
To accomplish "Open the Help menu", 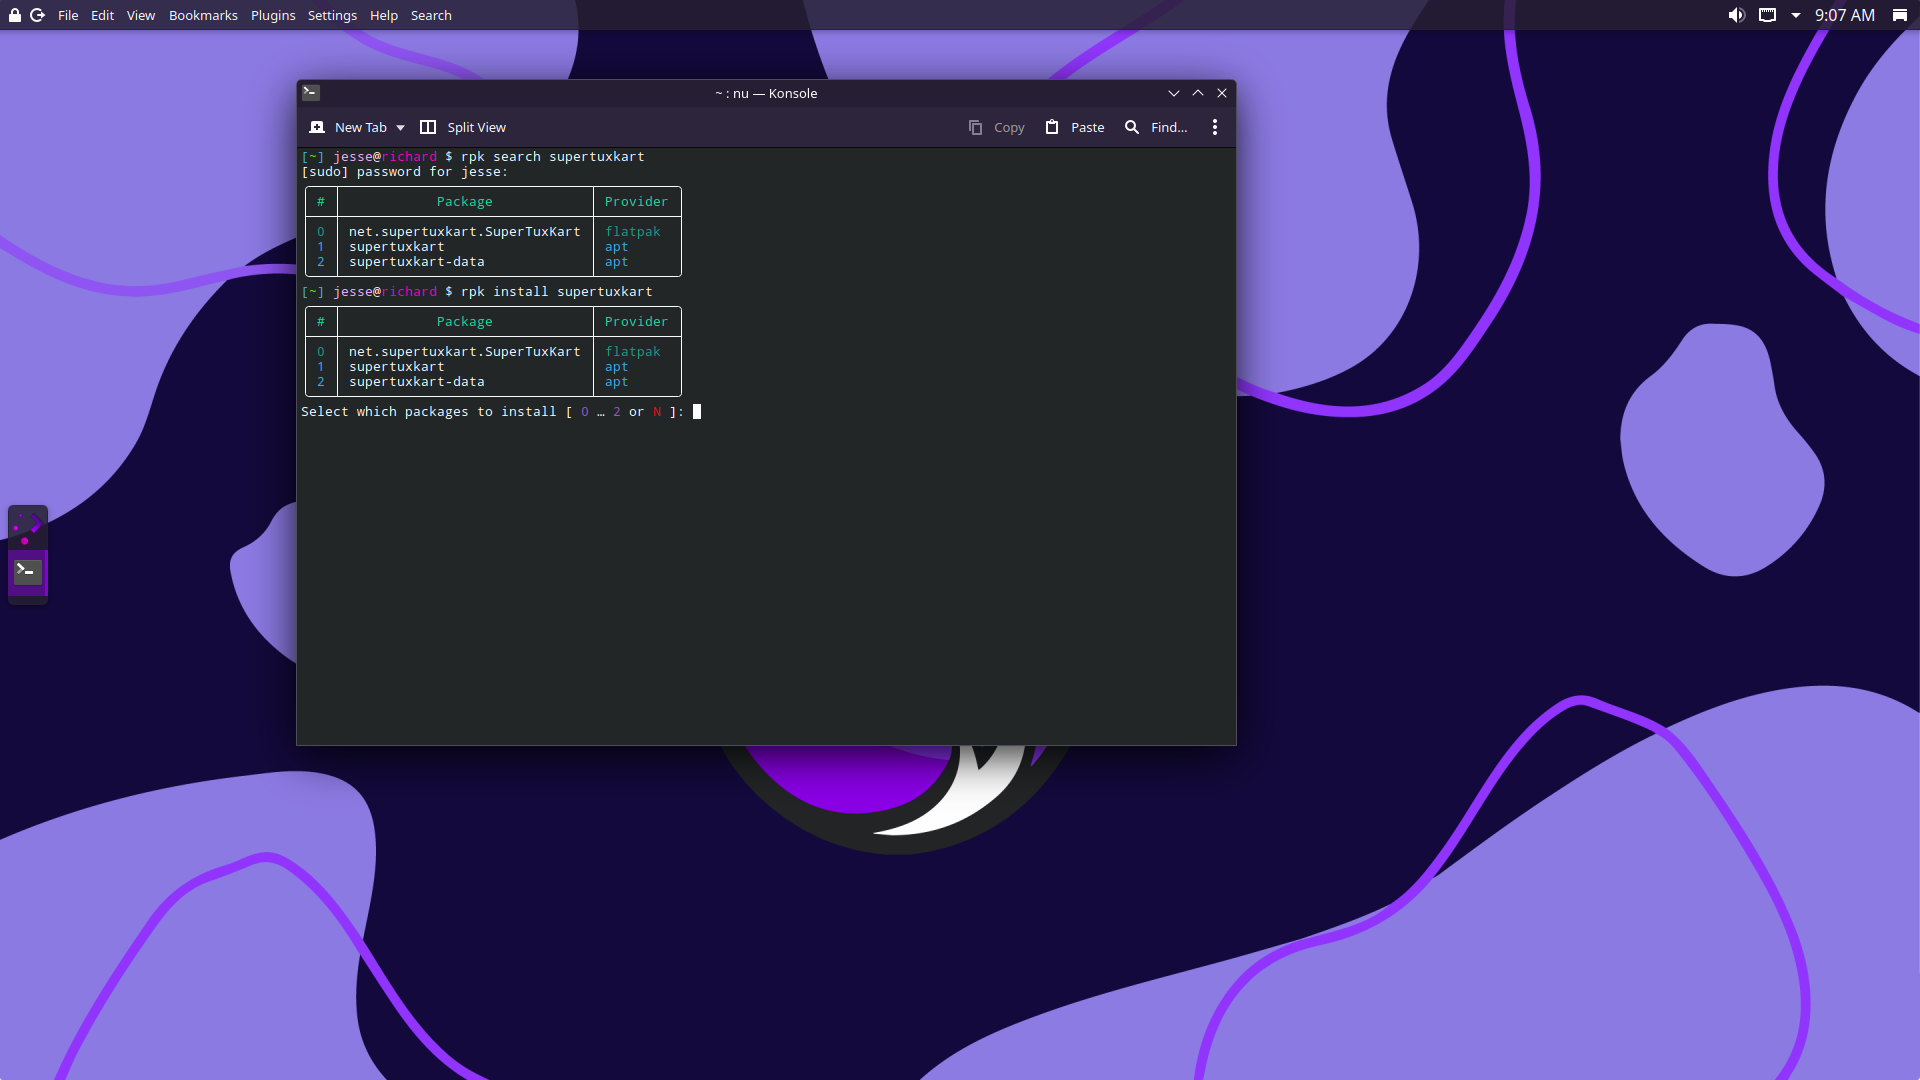I will pyautogui.click(x=384, y=15).
